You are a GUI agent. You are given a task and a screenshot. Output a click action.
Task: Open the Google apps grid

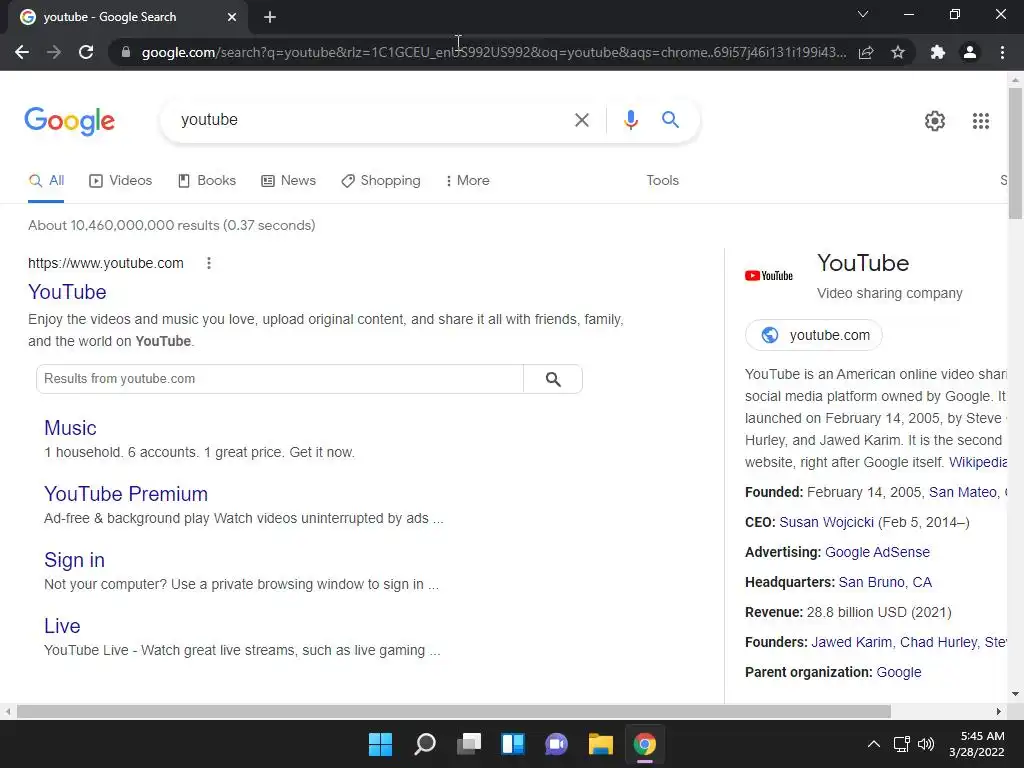(980, 121)
